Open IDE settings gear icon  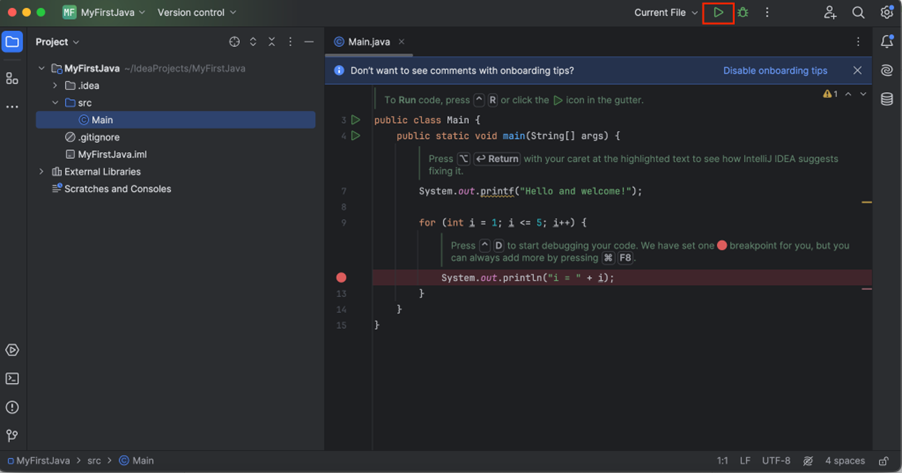tap(886, 13)
